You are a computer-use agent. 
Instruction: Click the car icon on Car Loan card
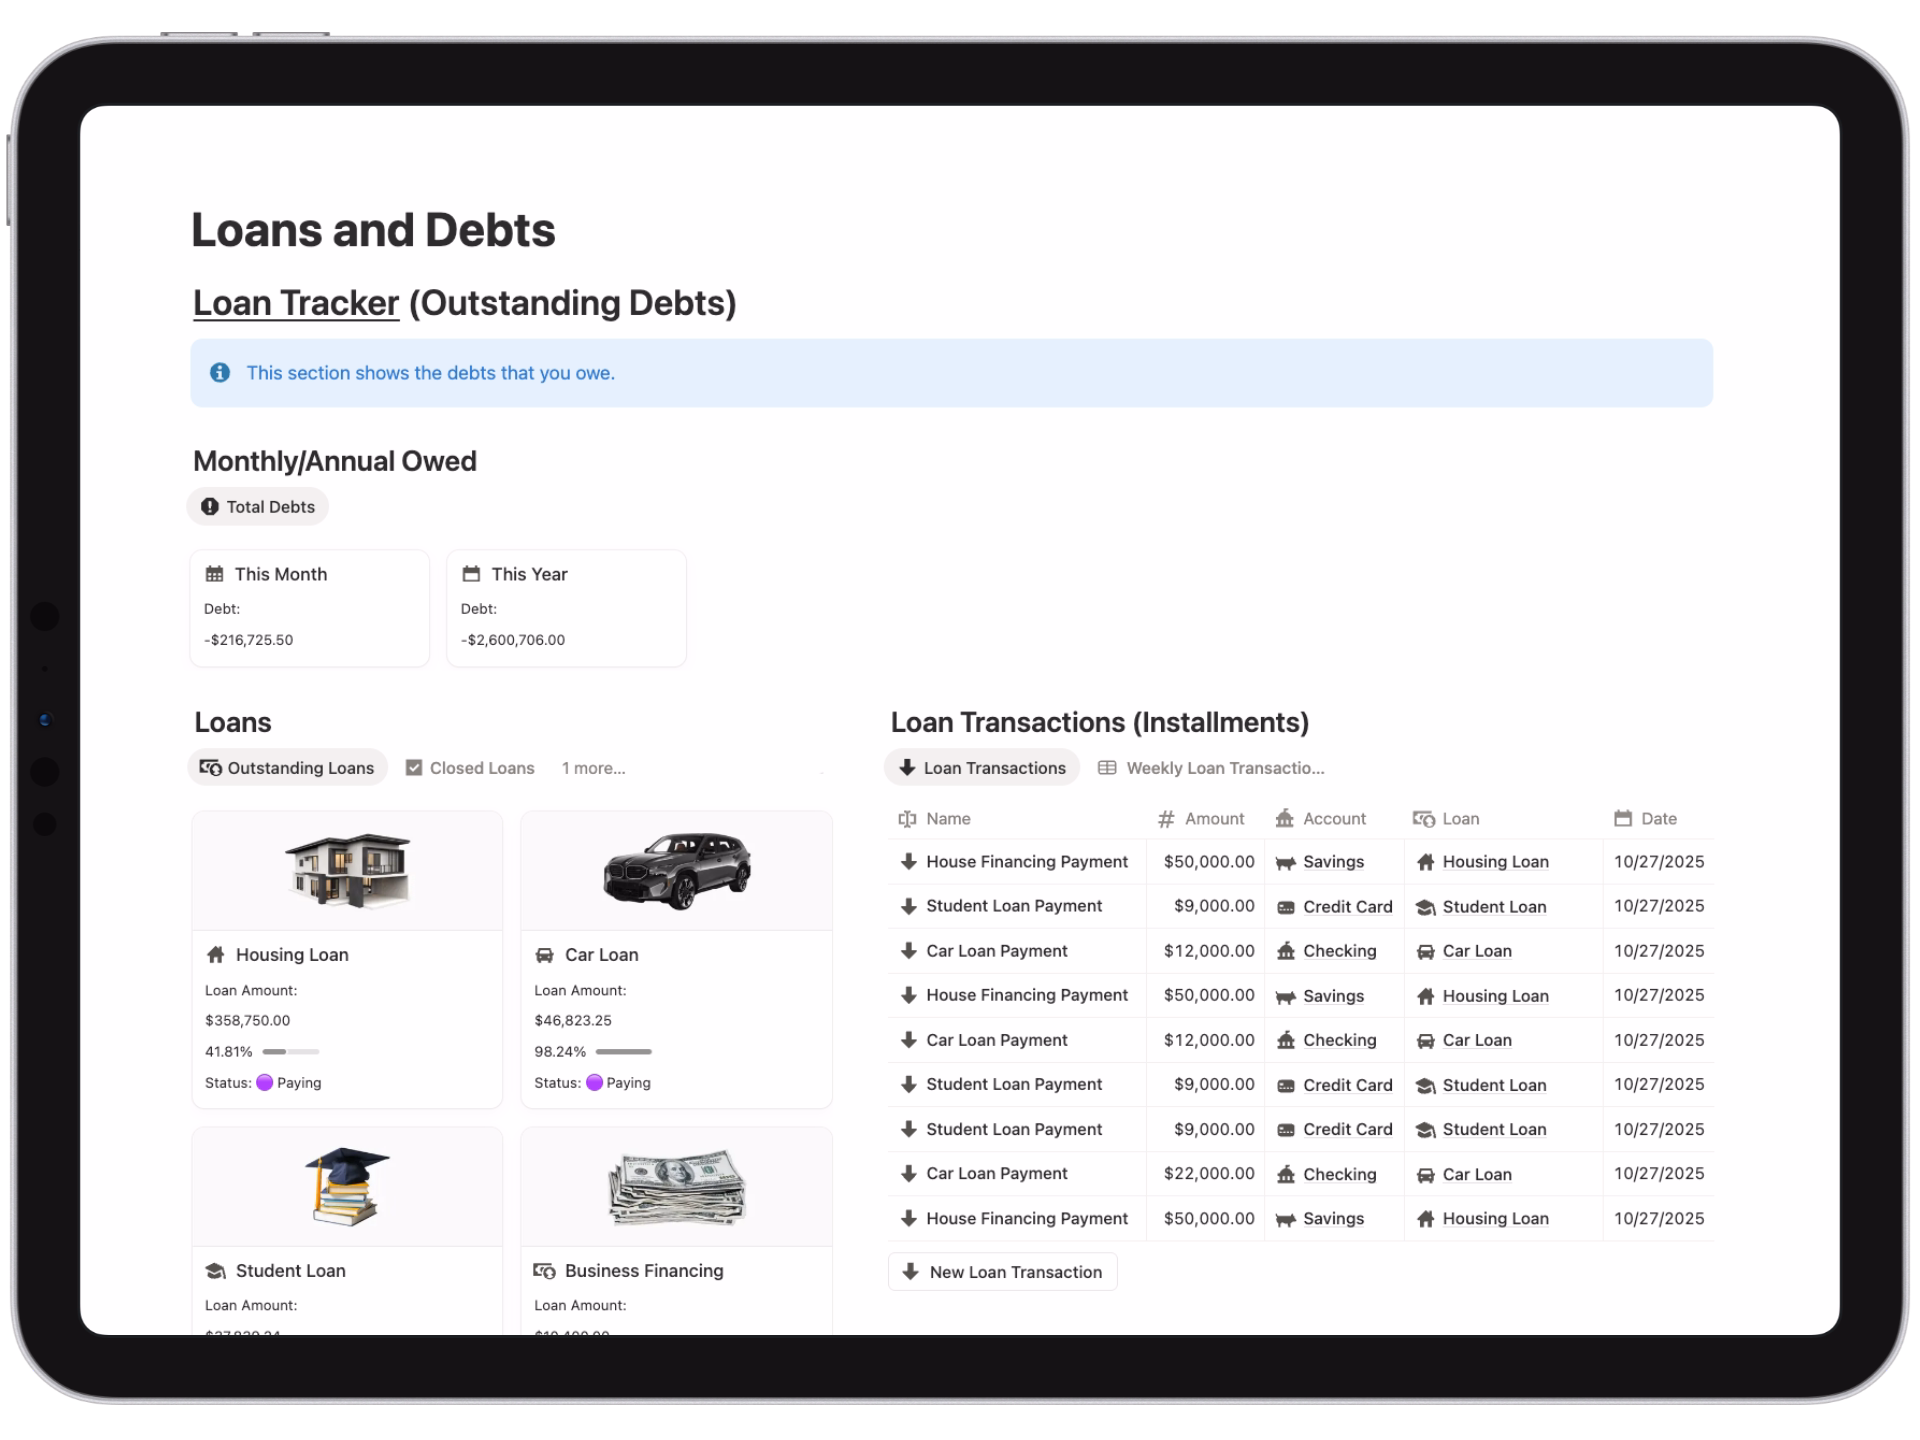(x=544, y=955)
